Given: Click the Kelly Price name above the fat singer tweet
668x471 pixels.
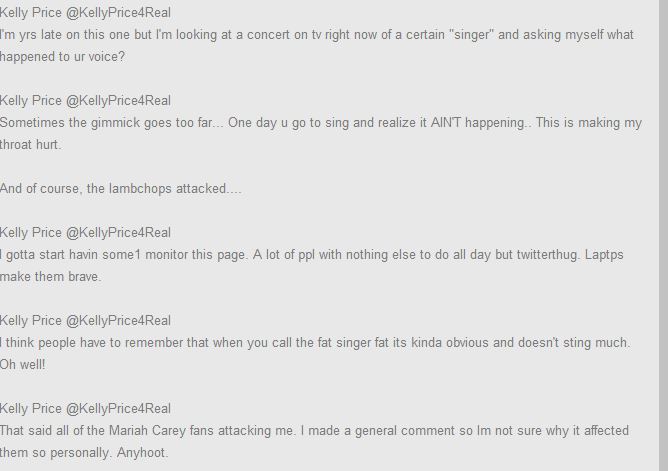Looking at the screenshot, I should coord(30,320).
